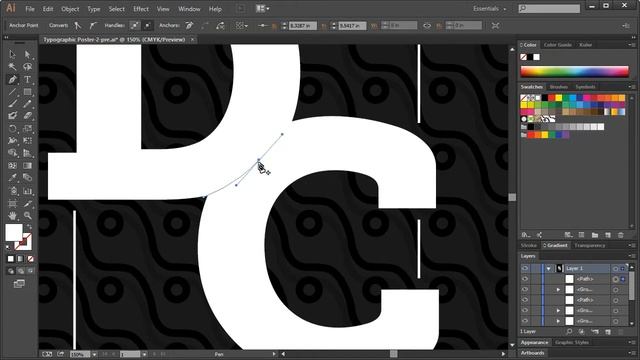This screenshot has width=640, height=360.
Task: Click the Stroke color box in toolbox
Action: [24, 242]
